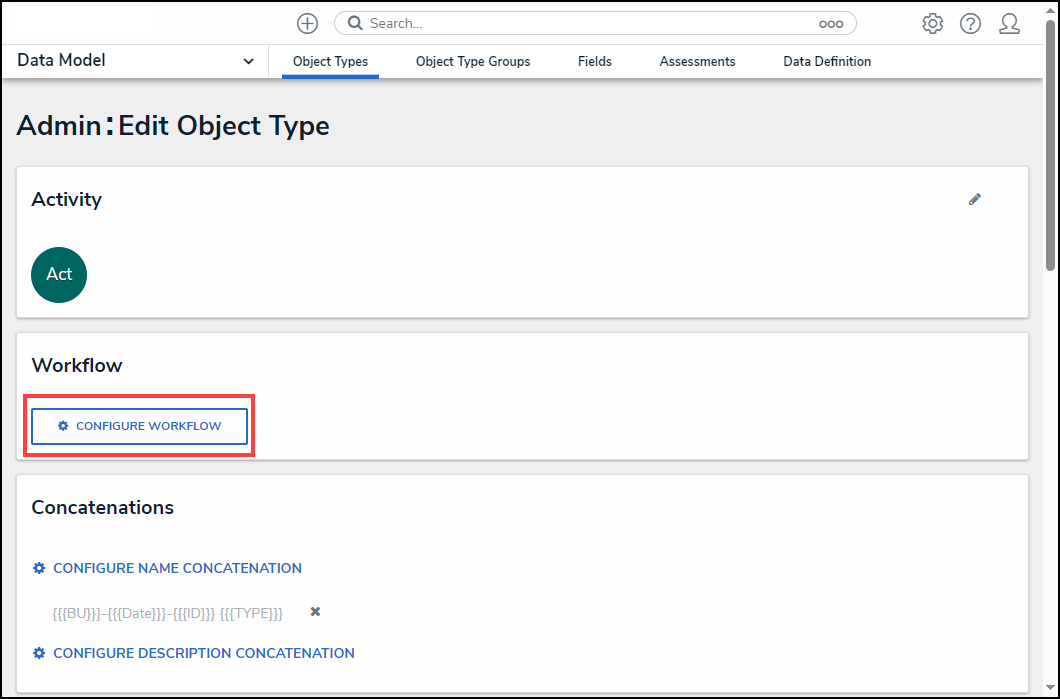Open the admin settings gear icon
This screenshot has width=1060, height=699.
coord(932,23)
